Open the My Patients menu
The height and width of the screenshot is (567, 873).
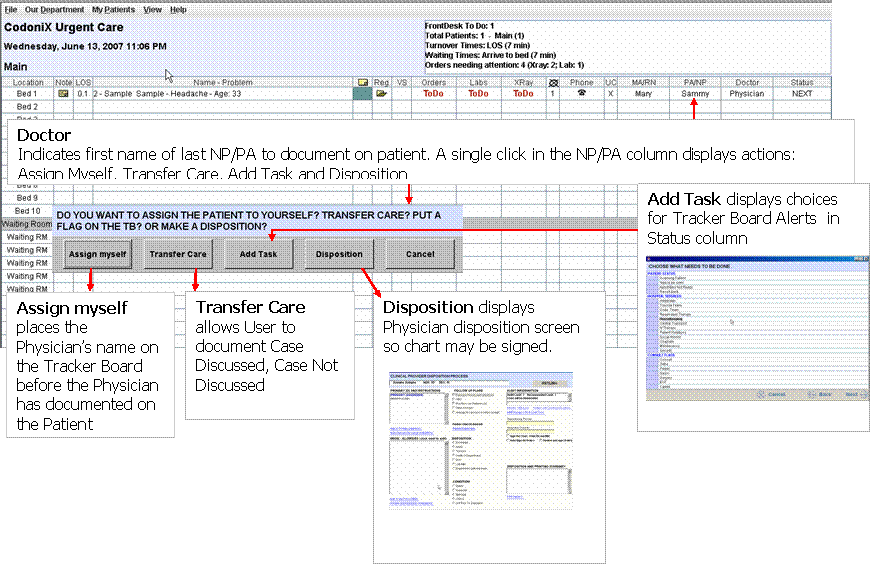point(111,9)
